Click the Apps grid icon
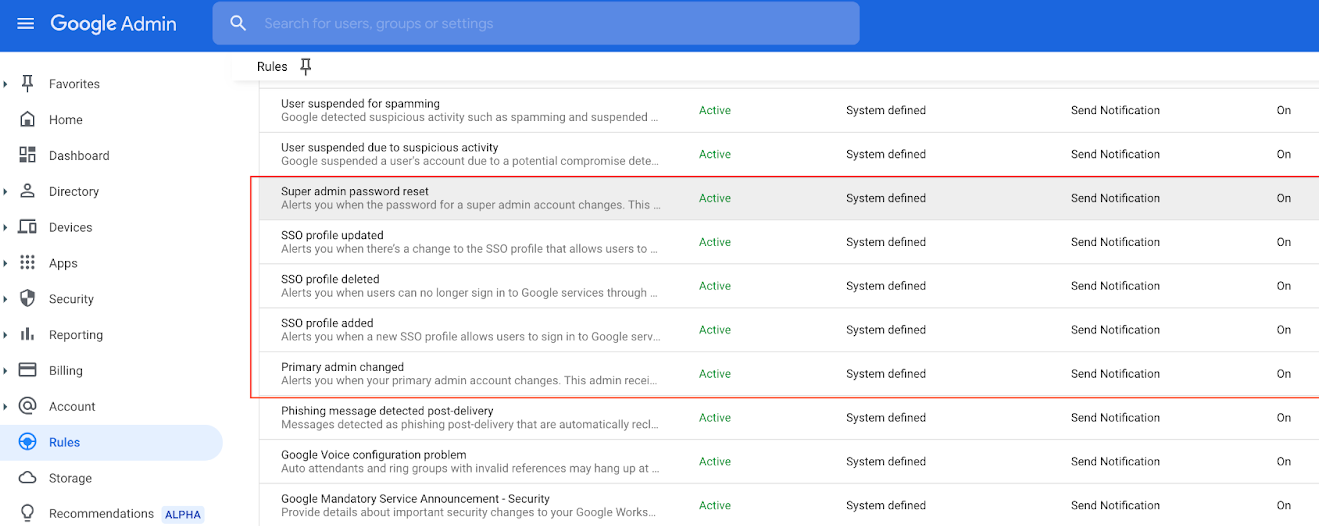The height and width of the screenshot is (526, 1319). 28,263
